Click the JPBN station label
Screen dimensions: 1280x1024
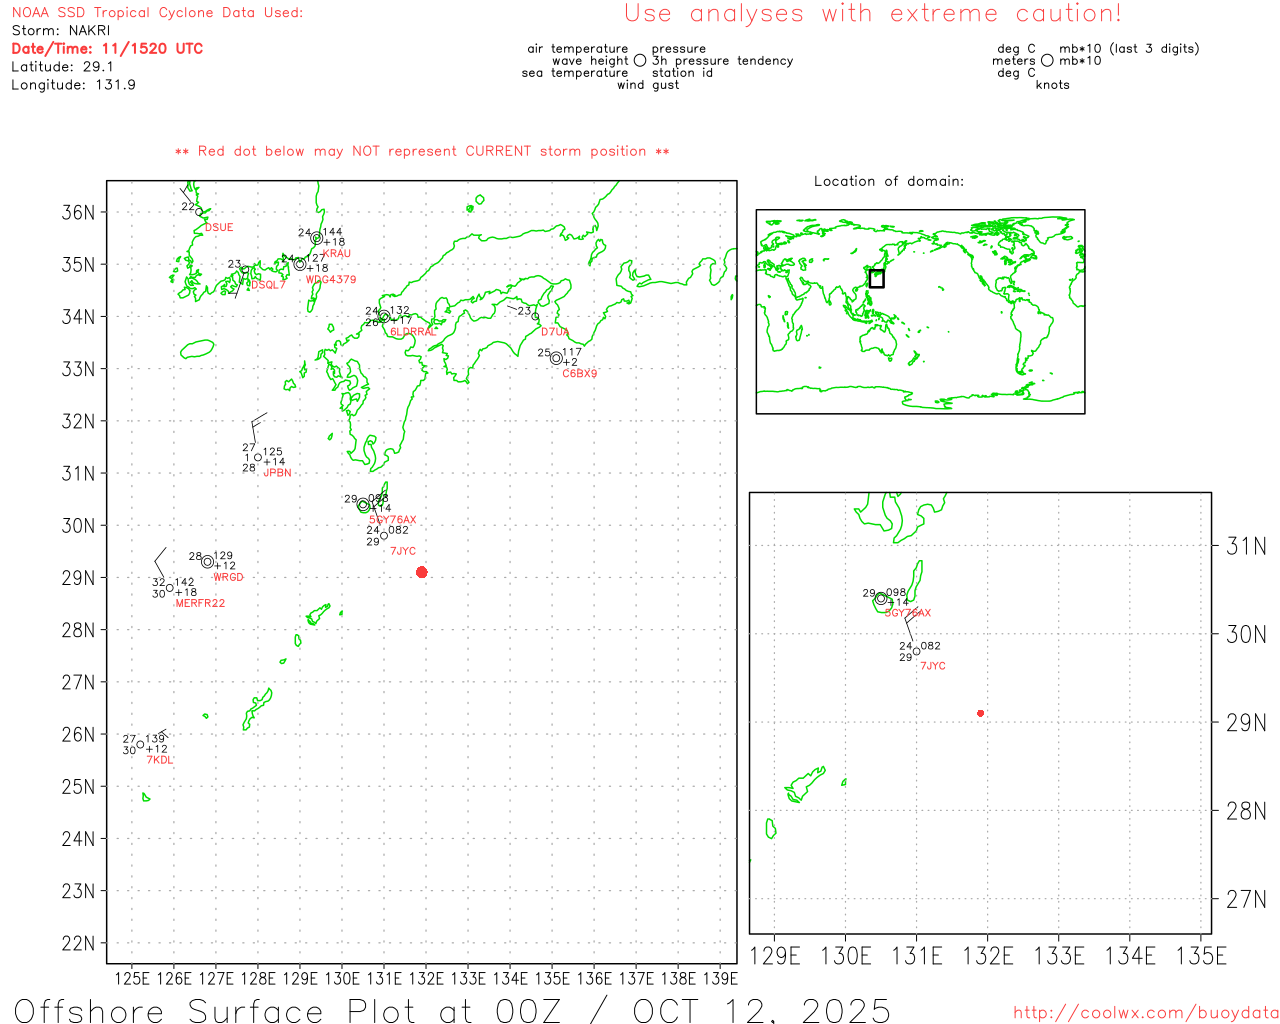pyautogui.click(x=278, y=473)
